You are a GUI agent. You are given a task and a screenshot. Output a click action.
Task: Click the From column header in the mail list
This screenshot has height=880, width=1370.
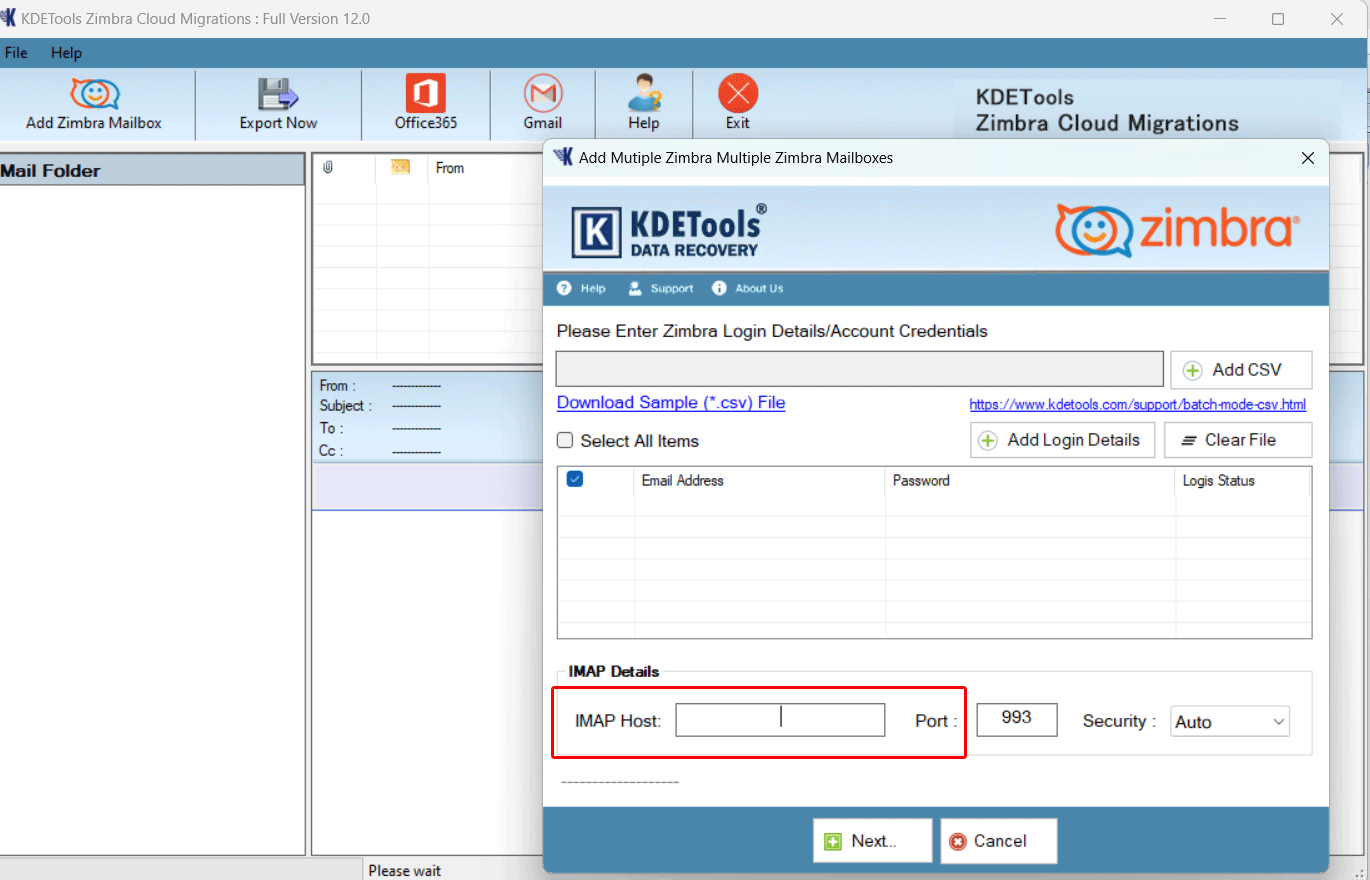(x=450, y=168)
